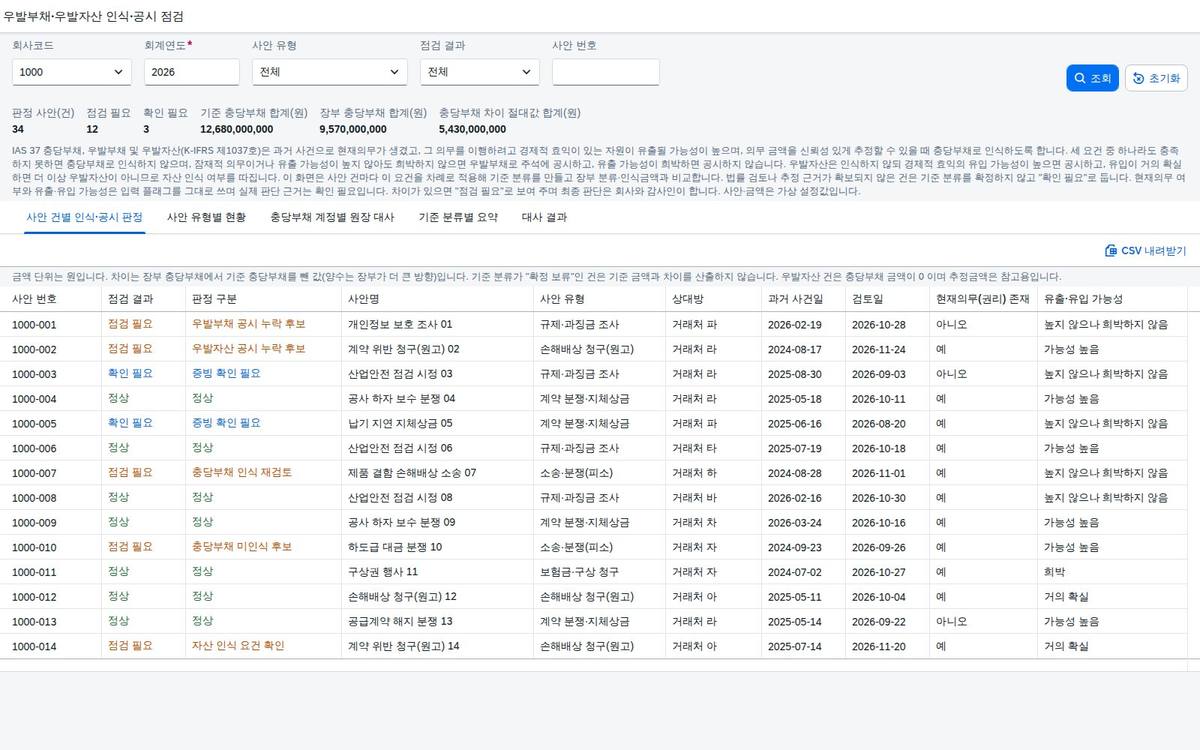
Task: Click 우발부채 공시 누락 후보 in row 1000-001
Action: click(x=248, y=324)
